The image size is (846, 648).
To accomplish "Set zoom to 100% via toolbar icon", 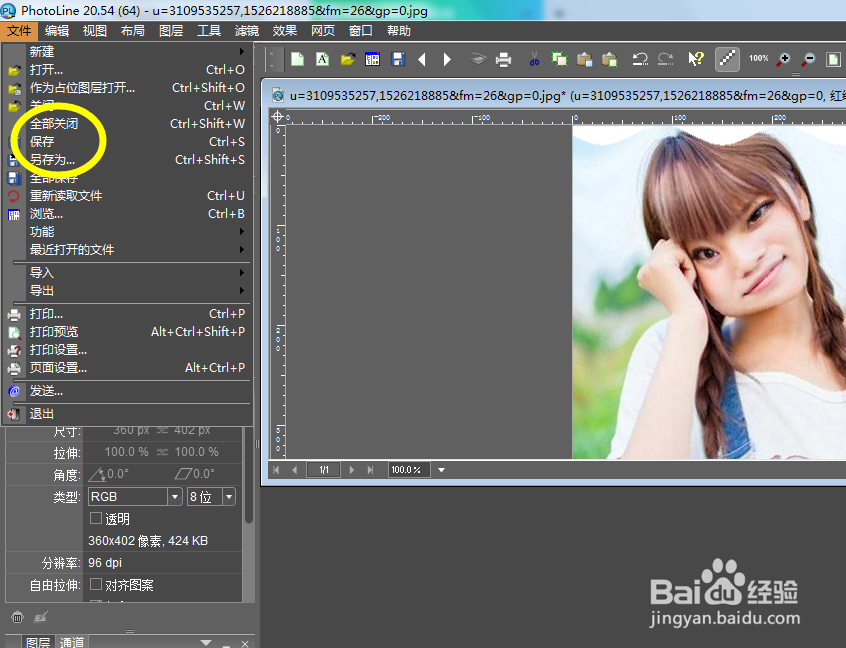I will (x=758, y=58).
